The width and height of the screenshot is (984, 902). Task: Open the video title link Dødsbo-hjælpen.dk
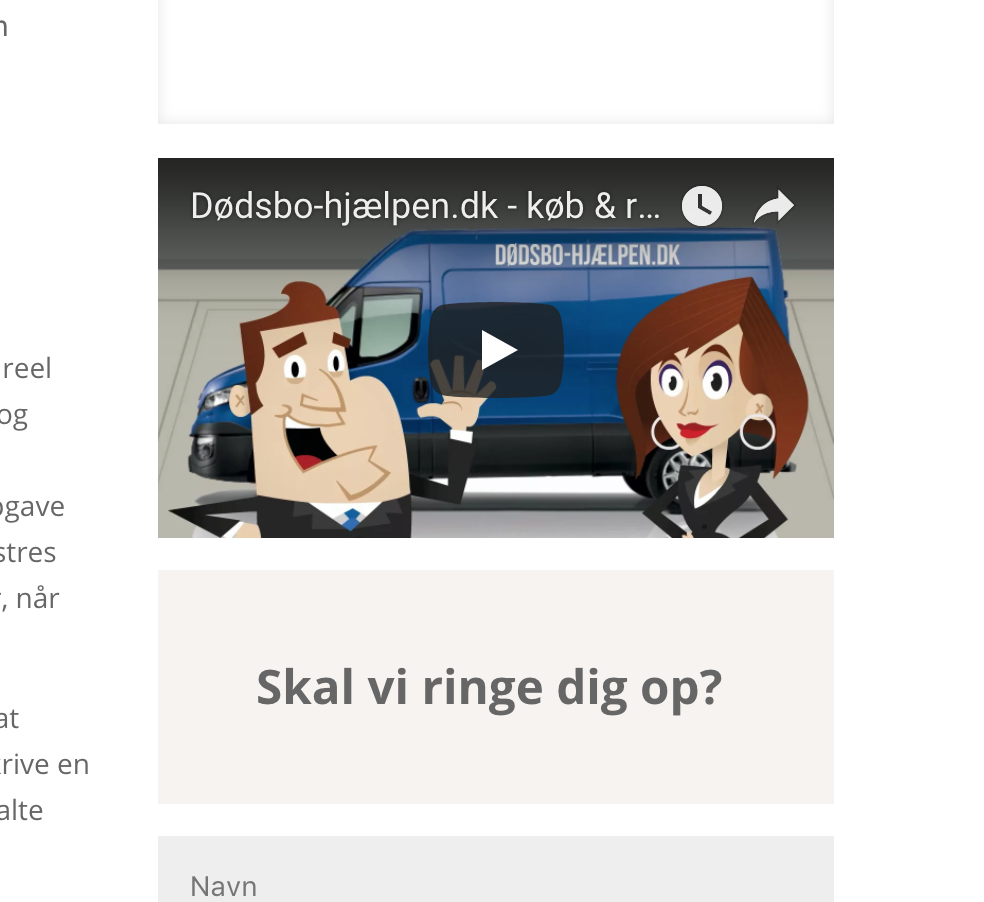pyautogui.click(x=425, y=206)
